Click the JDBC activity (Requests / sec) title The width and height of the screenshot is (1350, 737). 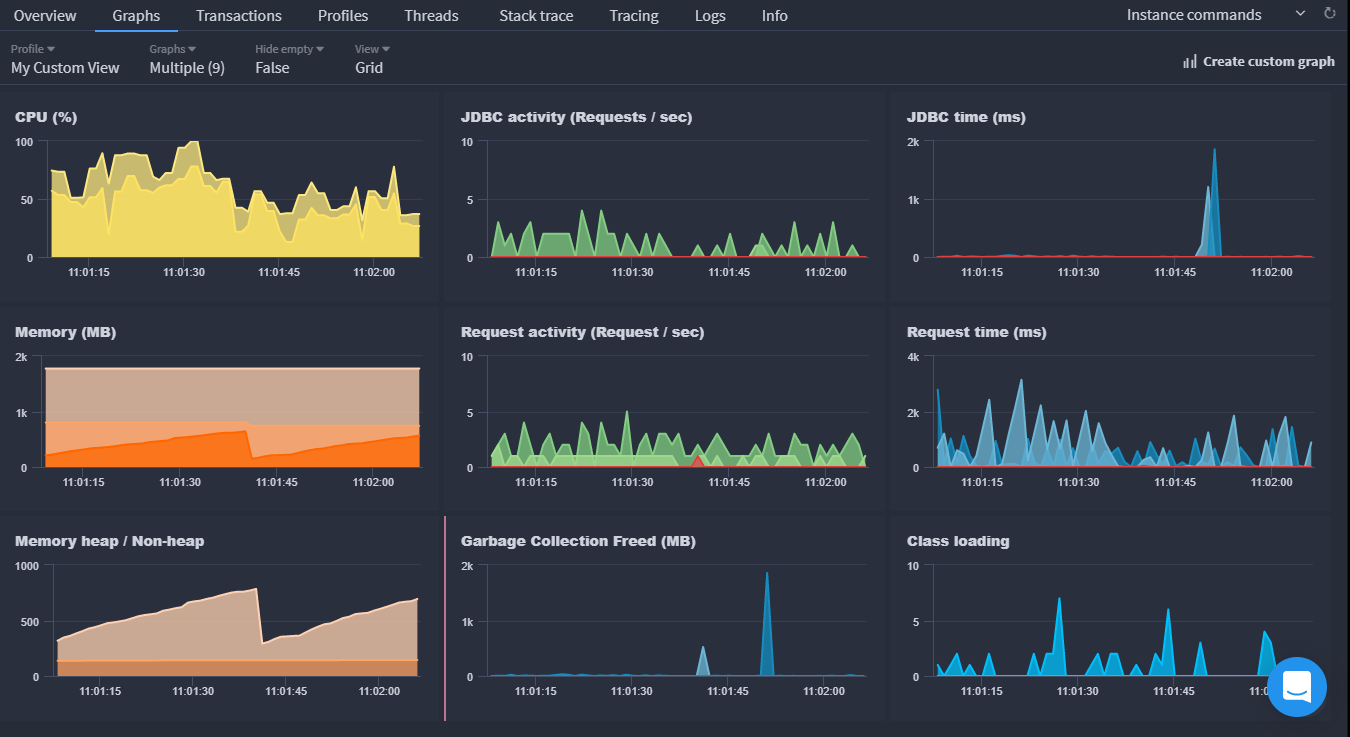tap(577, 117)
